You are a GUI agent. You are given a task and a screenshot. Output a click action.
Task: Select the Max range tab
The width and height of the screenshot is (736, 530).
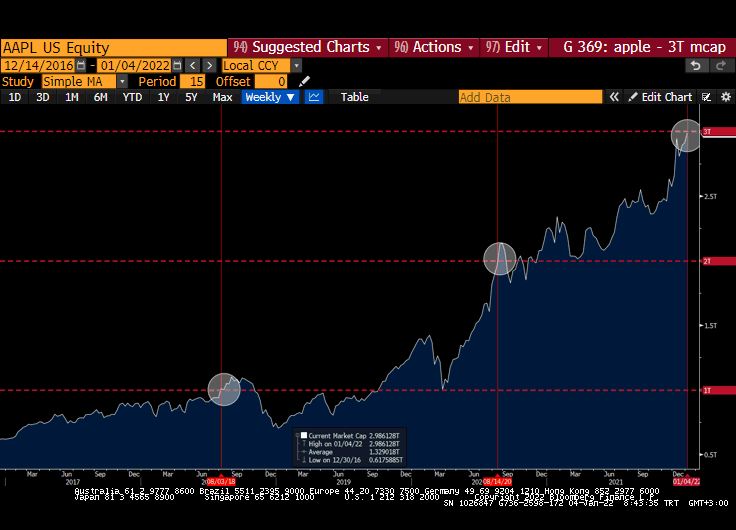pyautogui.click(x=222, y=97)
